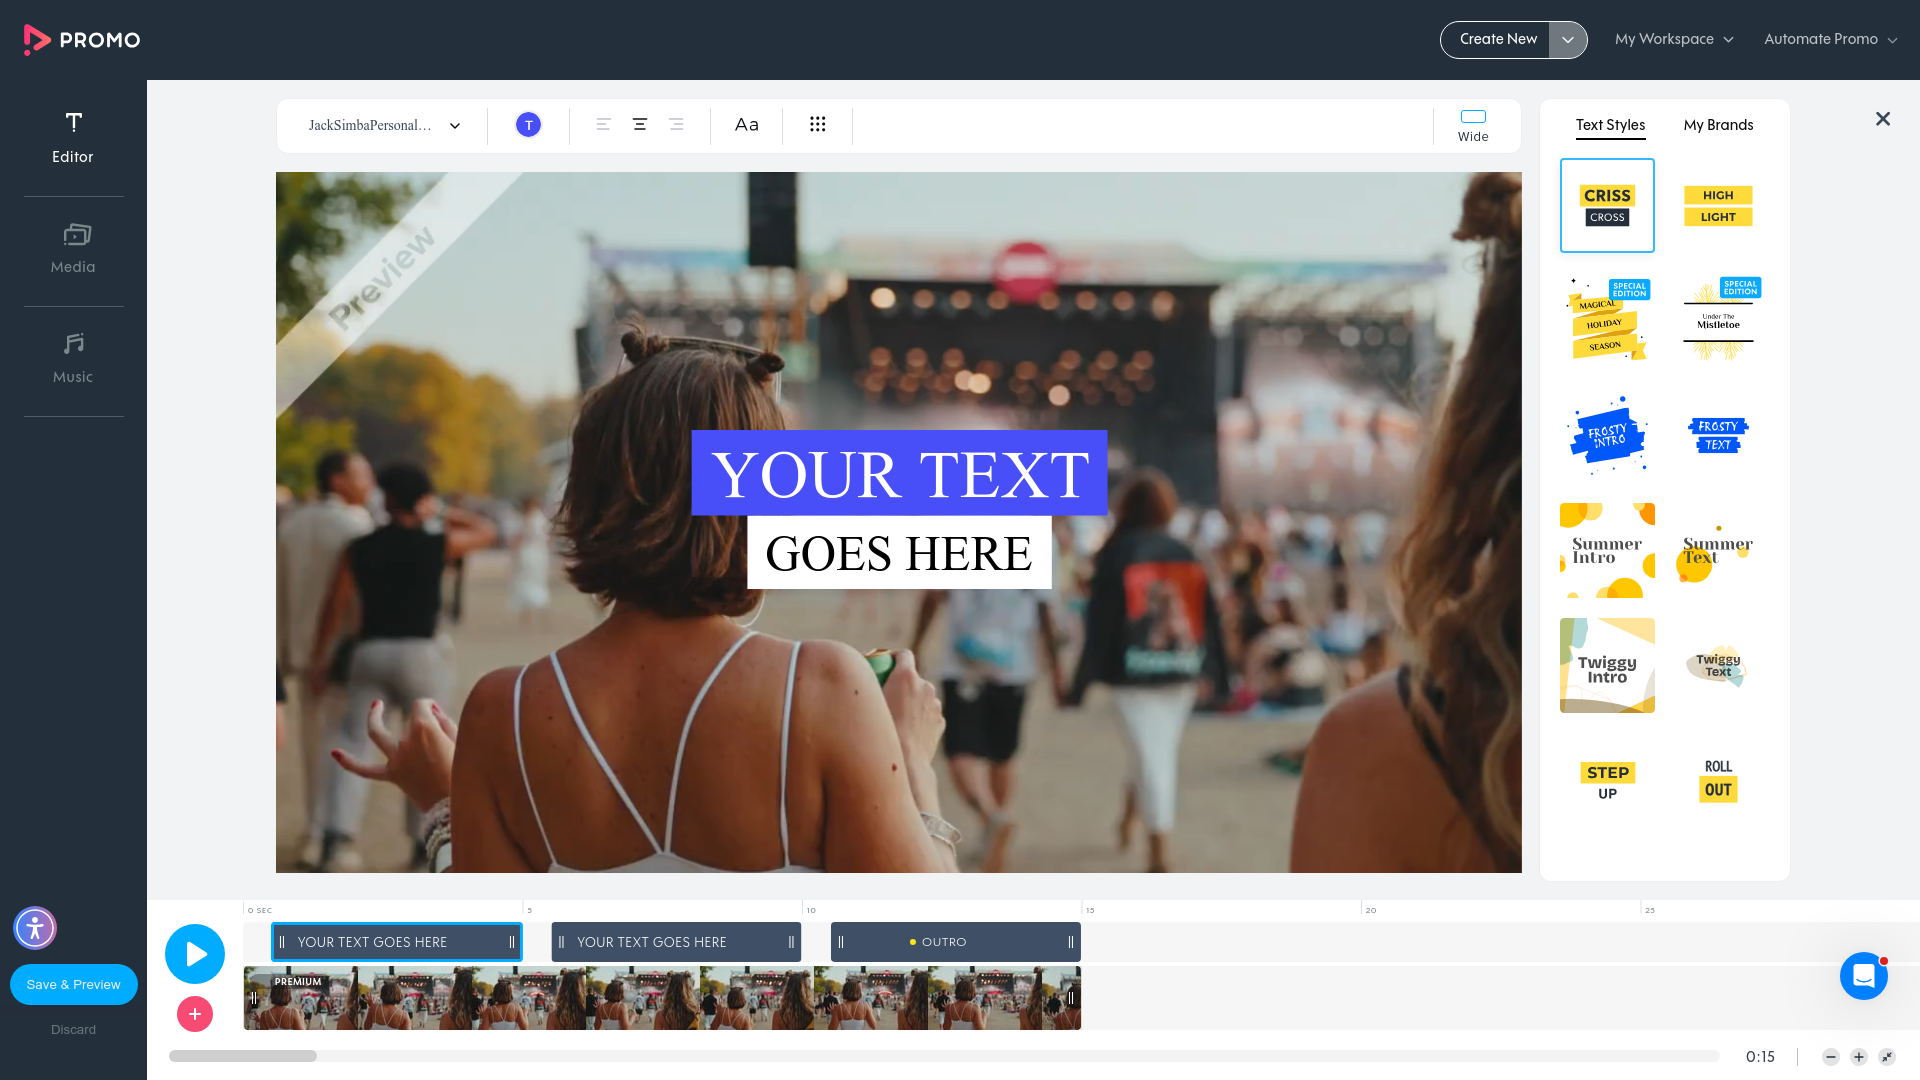Viewport: 1920px width, 1080px height.
Task: Grab the OUTRO clip's right trim handle
Action: pyautogui.click(x=1071, y=942)
